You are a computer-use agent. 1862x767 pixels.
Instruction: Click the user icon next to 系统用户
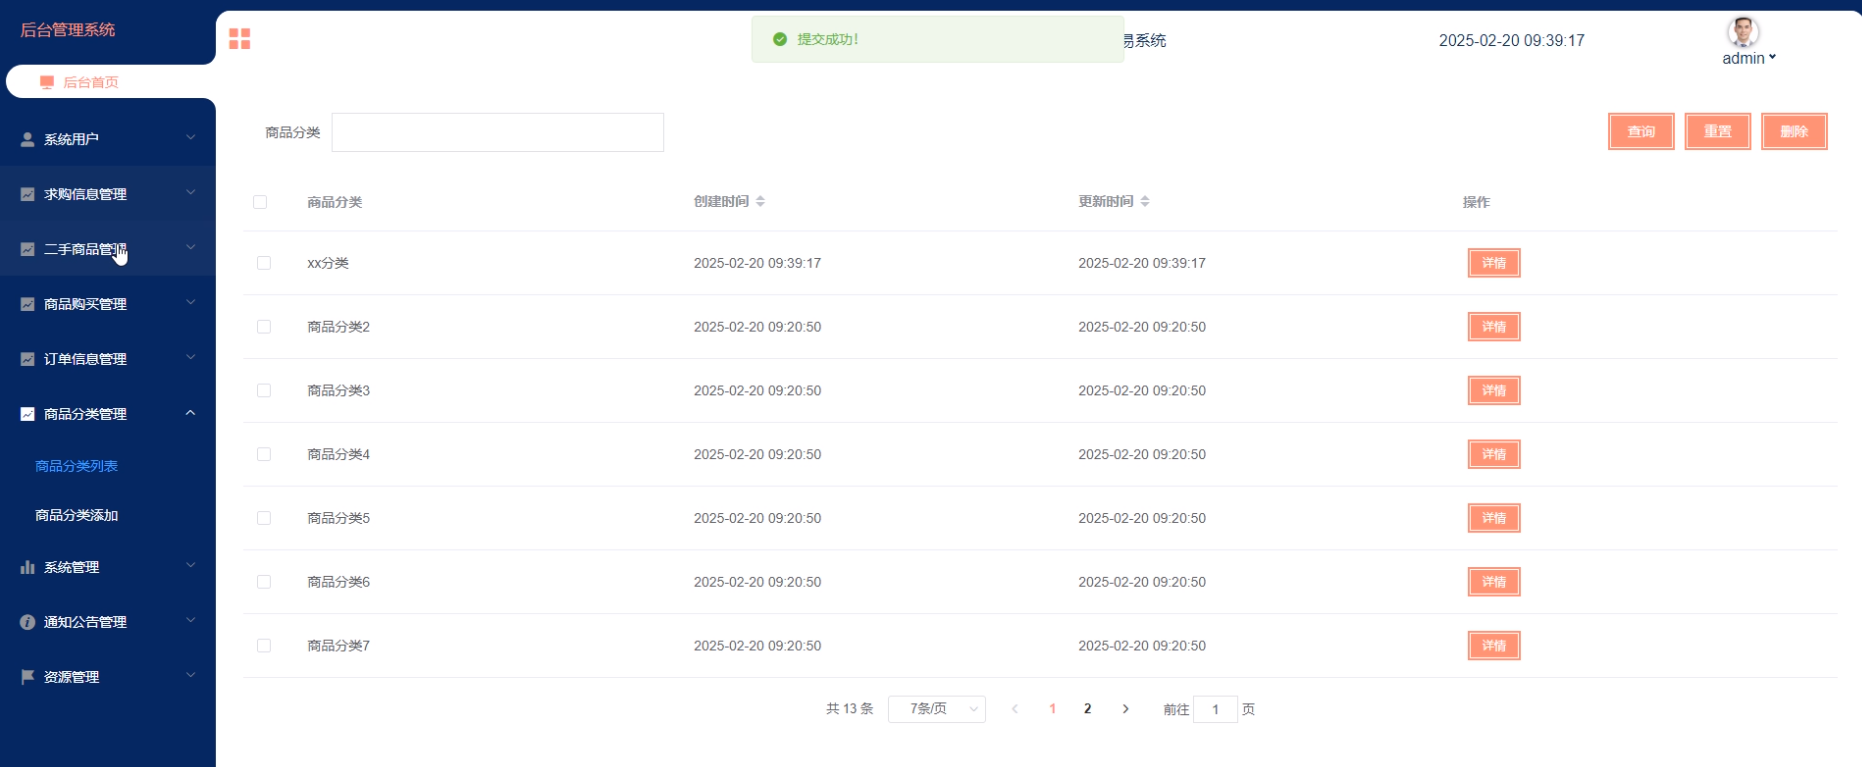(x=28, y=140)
